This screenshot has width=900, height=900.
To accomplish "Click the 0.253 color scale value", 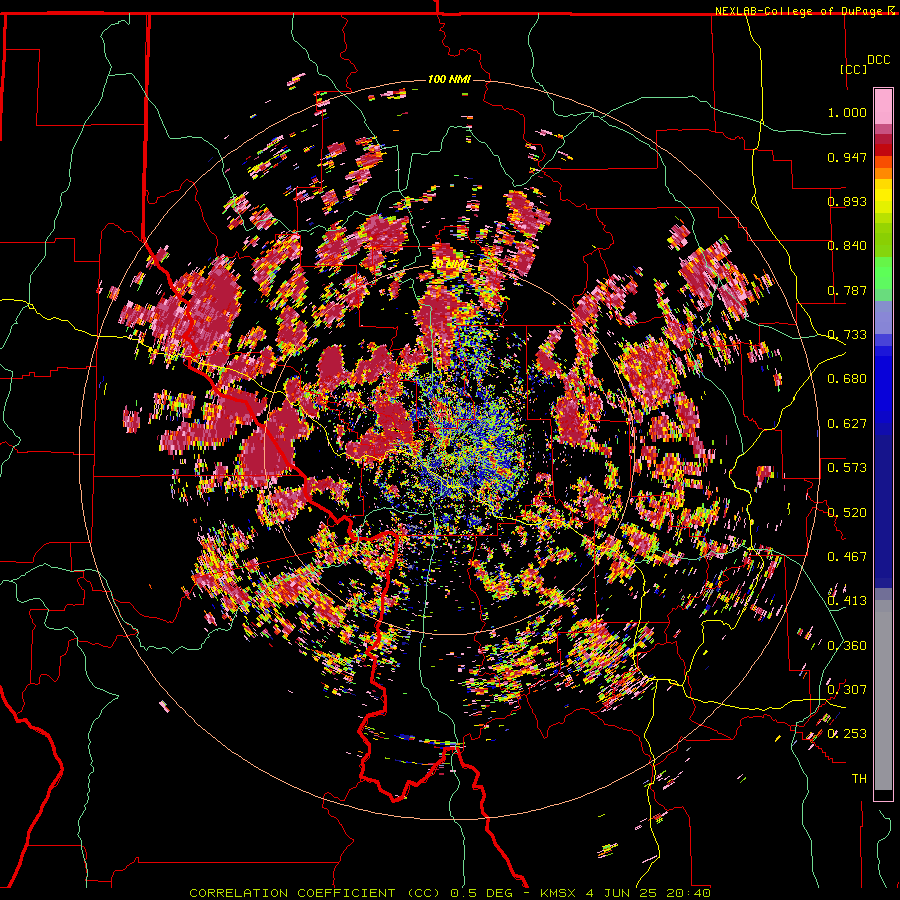I will (847, 734).
